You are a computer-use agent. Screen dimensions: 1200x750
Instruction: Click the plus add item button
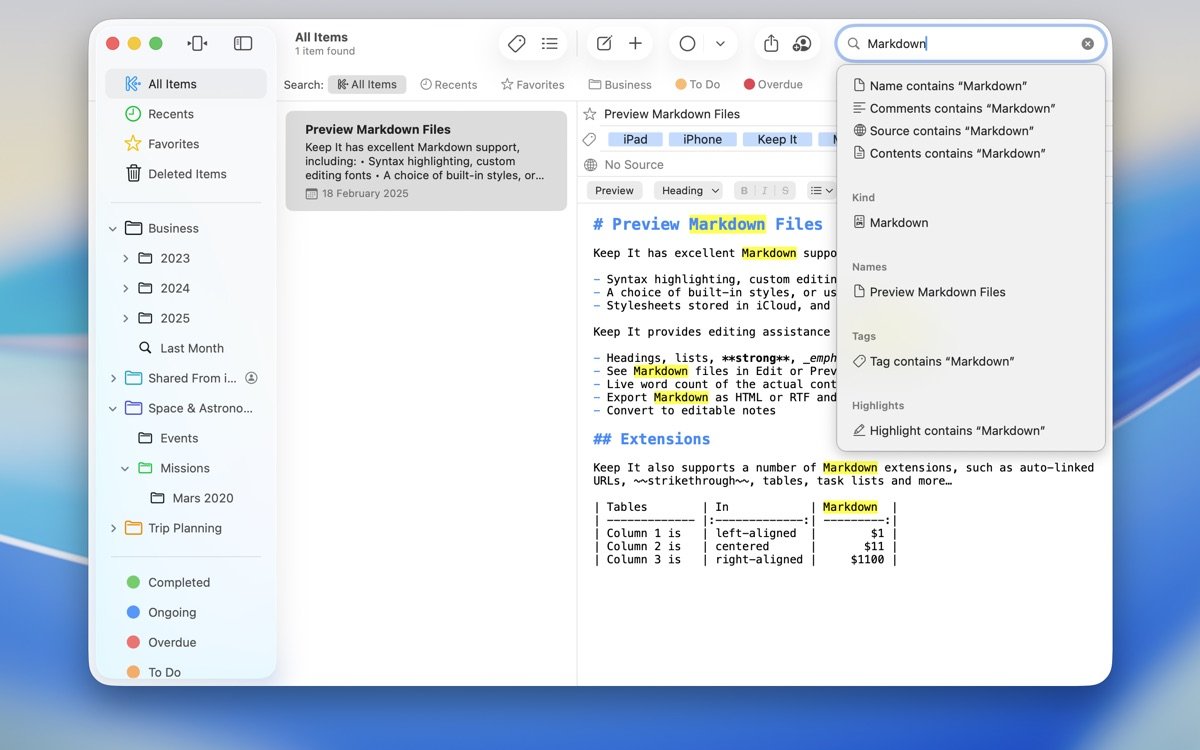[x=635, y=44]
